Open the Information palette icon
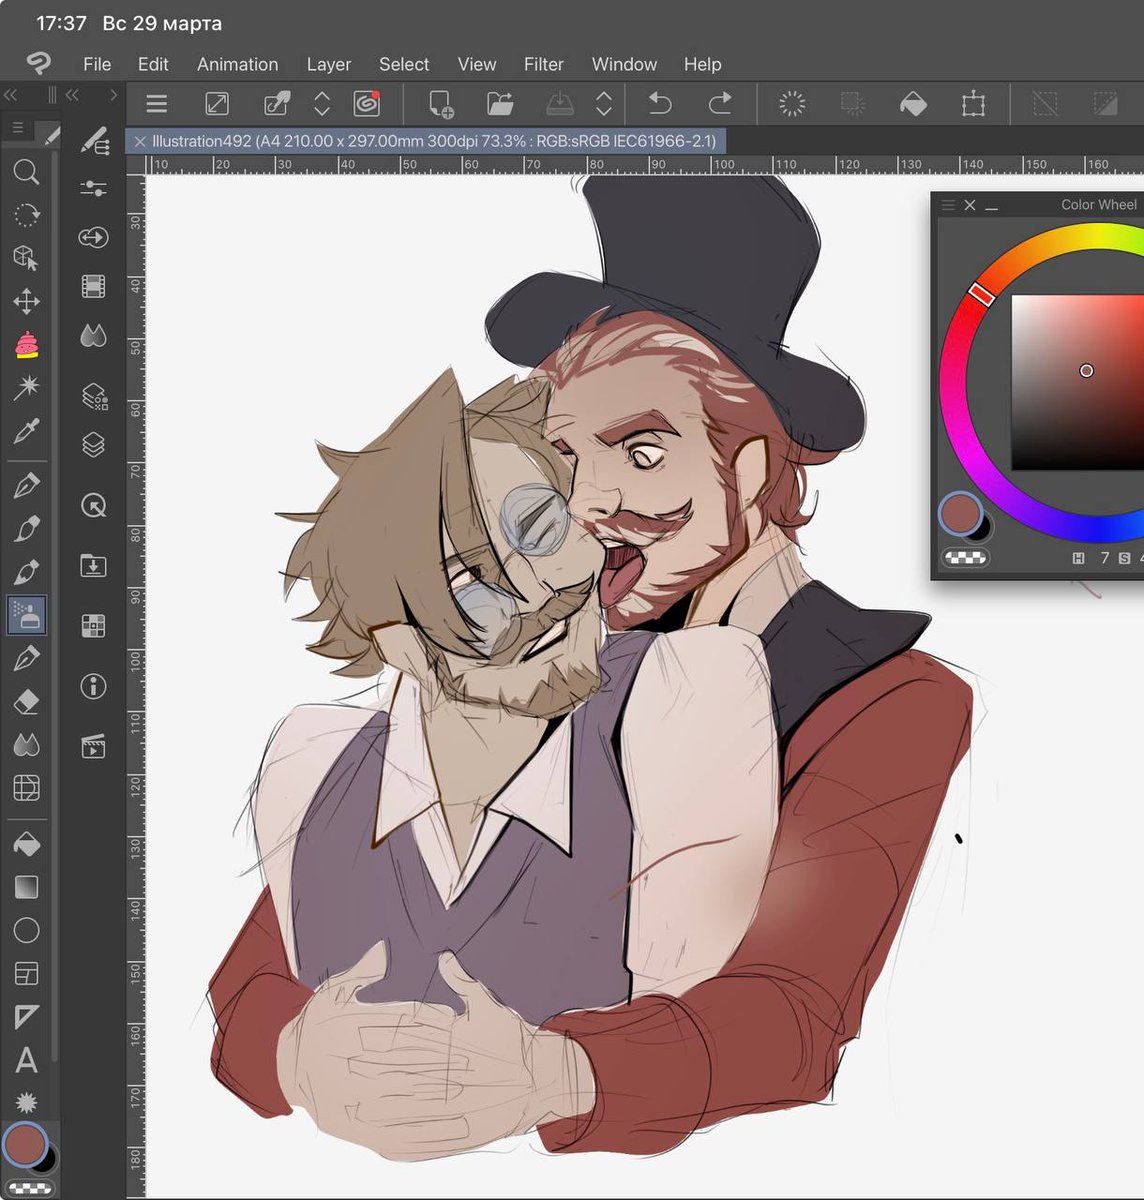 pos(94,686)
